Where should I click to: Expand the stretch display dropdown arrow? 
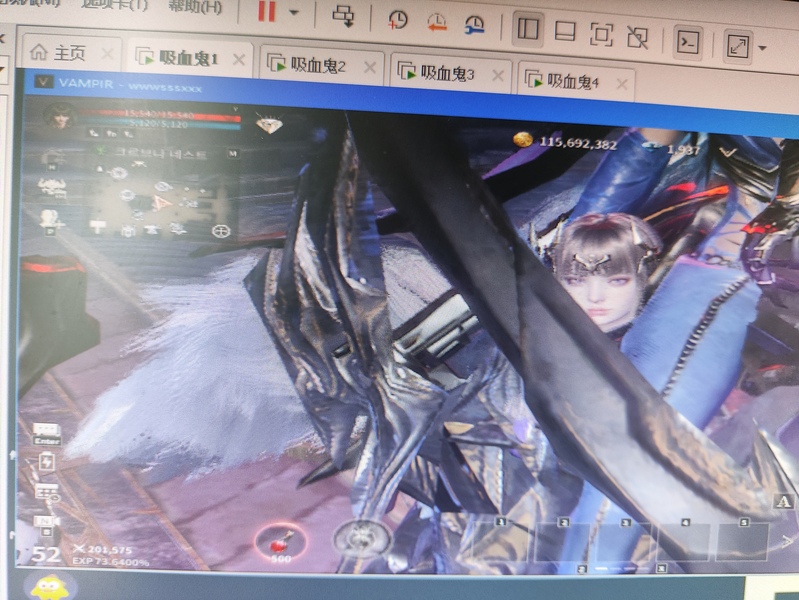tap(762, 48)
